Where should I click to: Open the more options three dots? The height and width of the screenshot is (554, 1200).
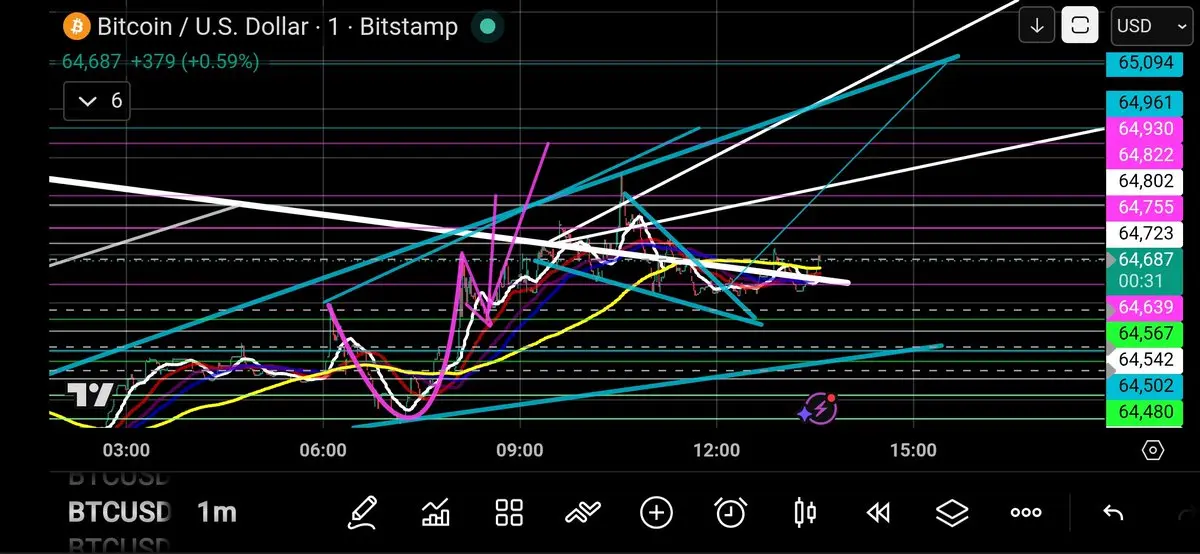[x=1026, y=513]
